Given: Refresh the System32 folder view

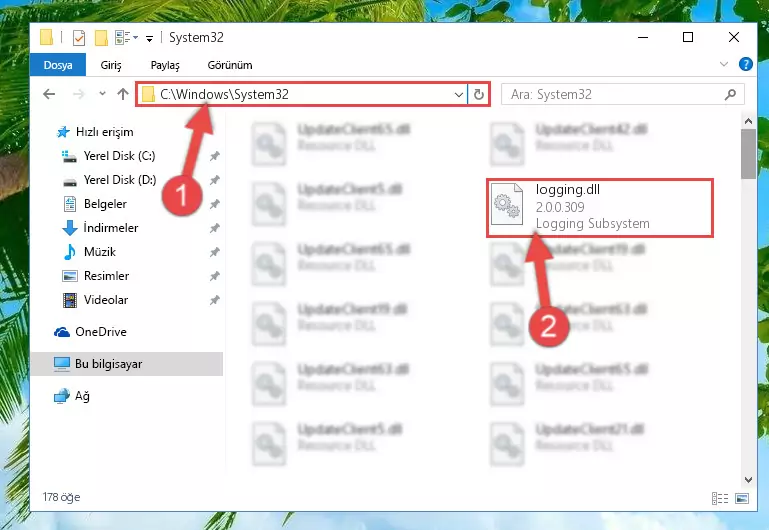Looking at the screenshot, I should tap(479, 94).
